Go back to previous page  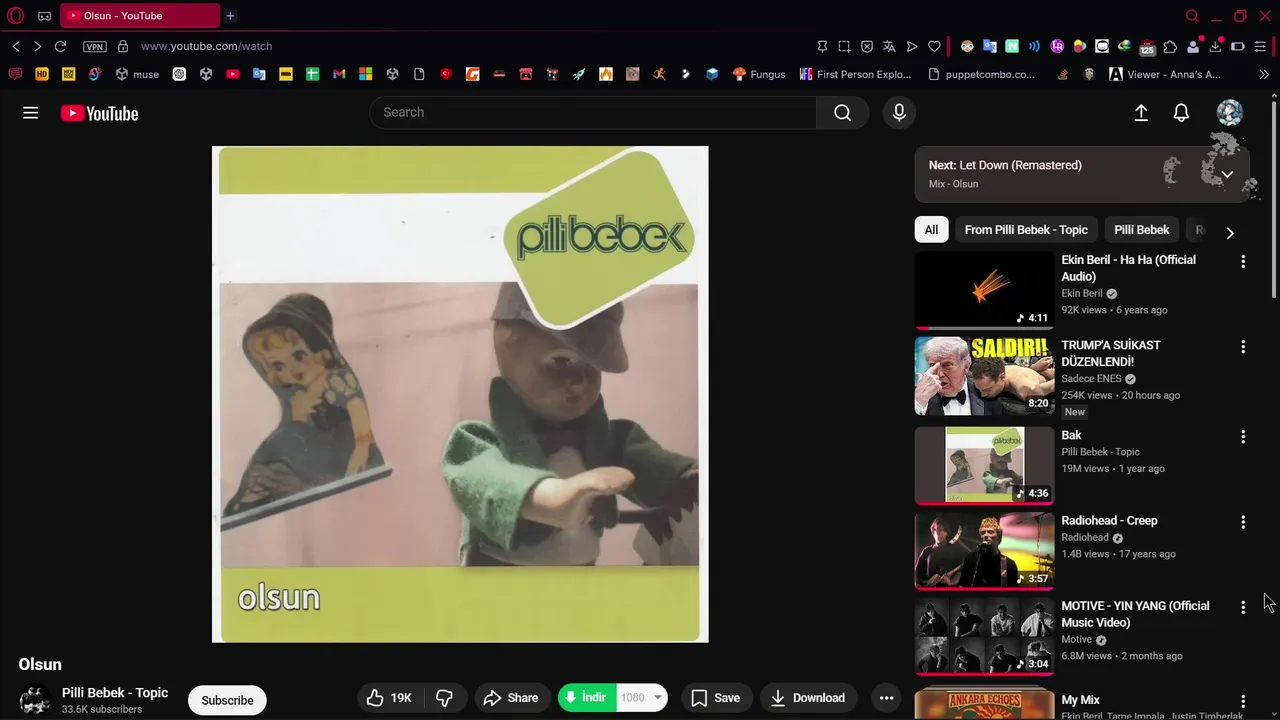coord(16,46)
